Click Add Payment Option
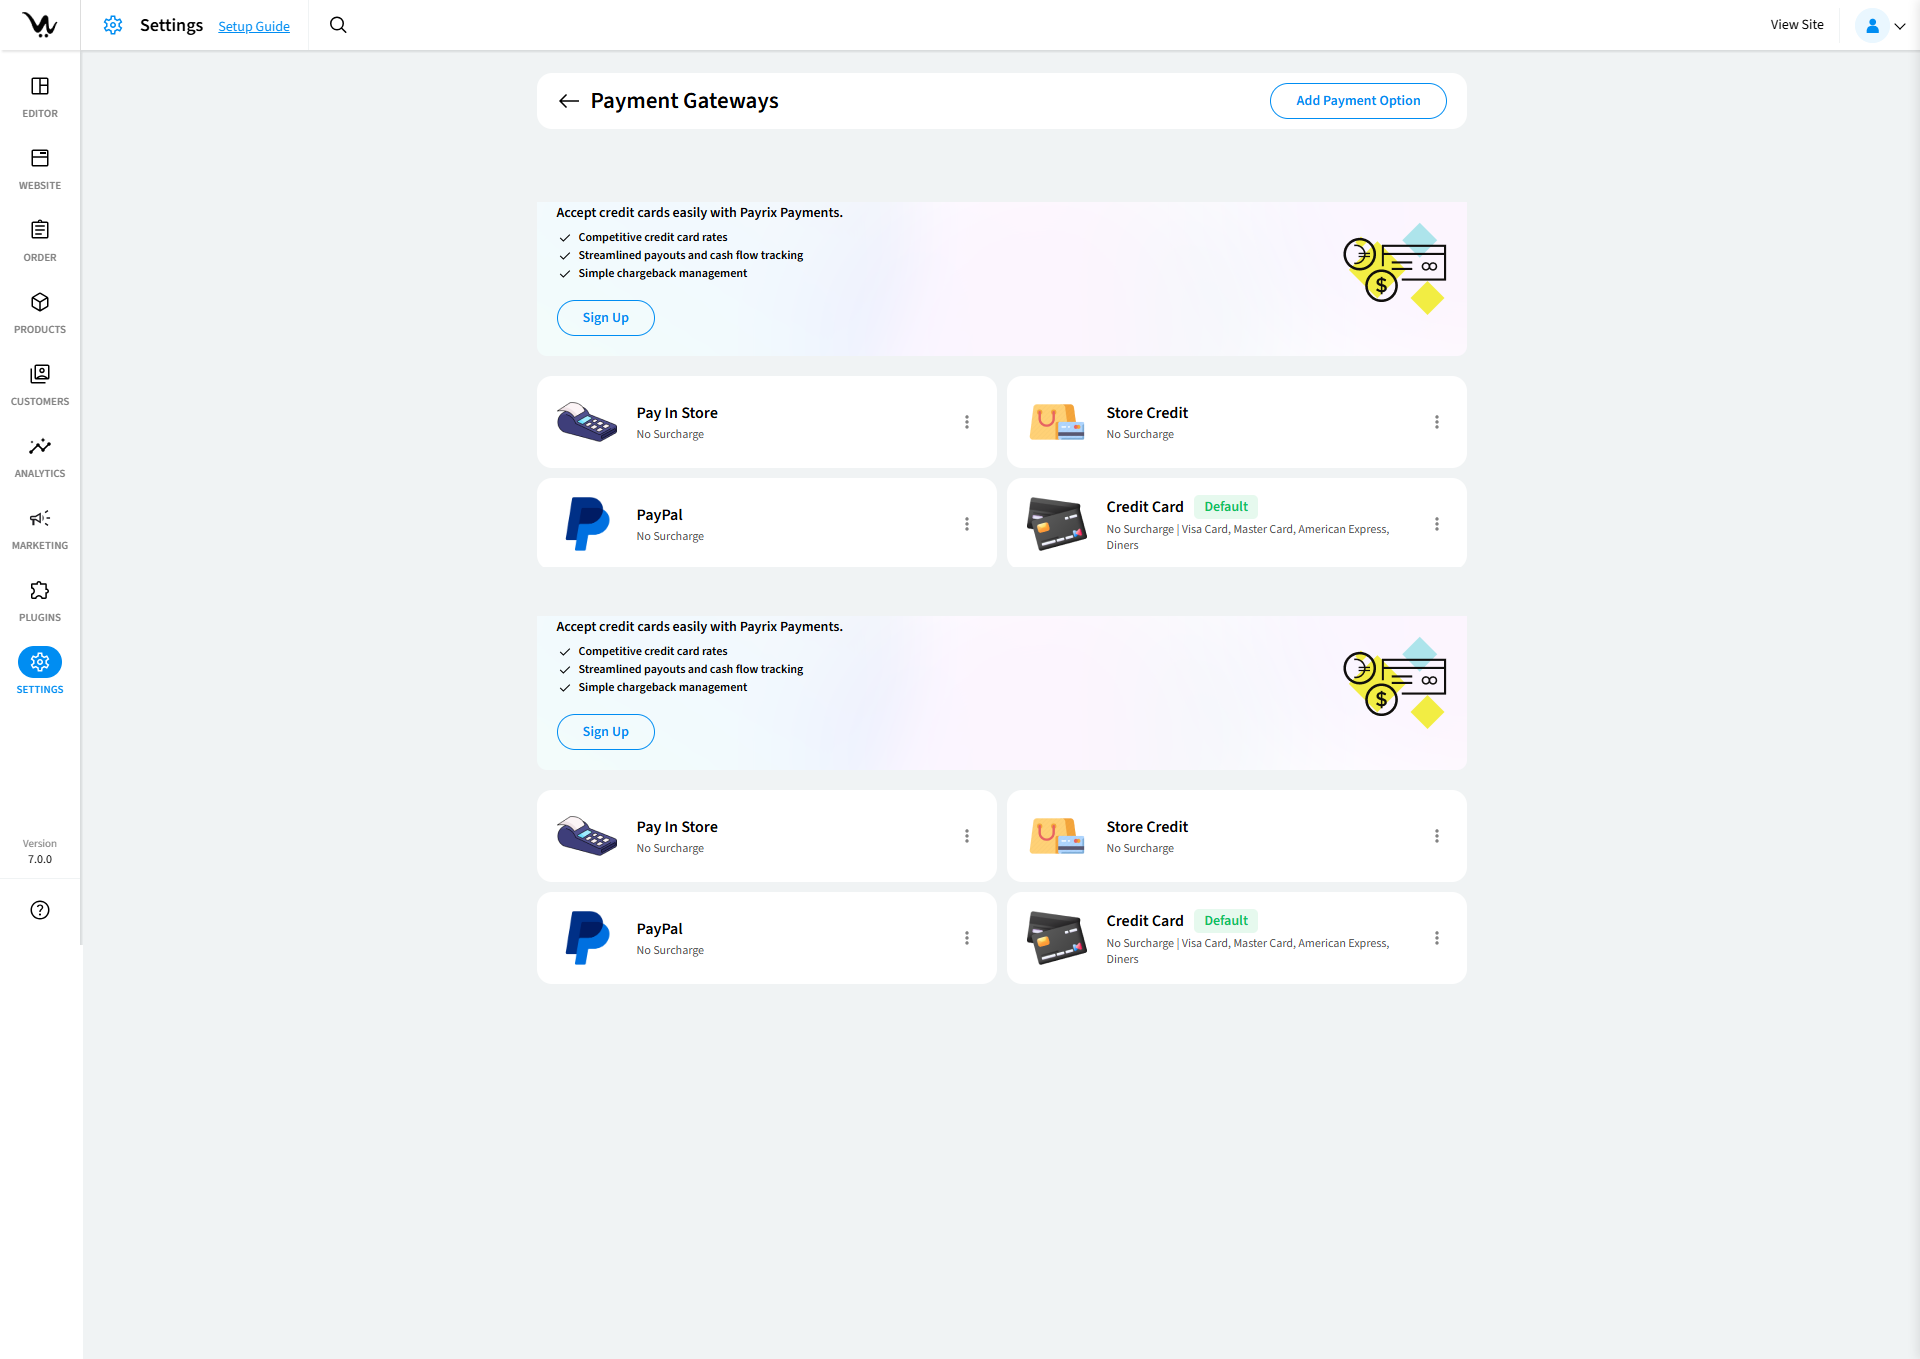Image resolution: width=1920 pixels, height=1359 pixels. tap(1357, 100)
